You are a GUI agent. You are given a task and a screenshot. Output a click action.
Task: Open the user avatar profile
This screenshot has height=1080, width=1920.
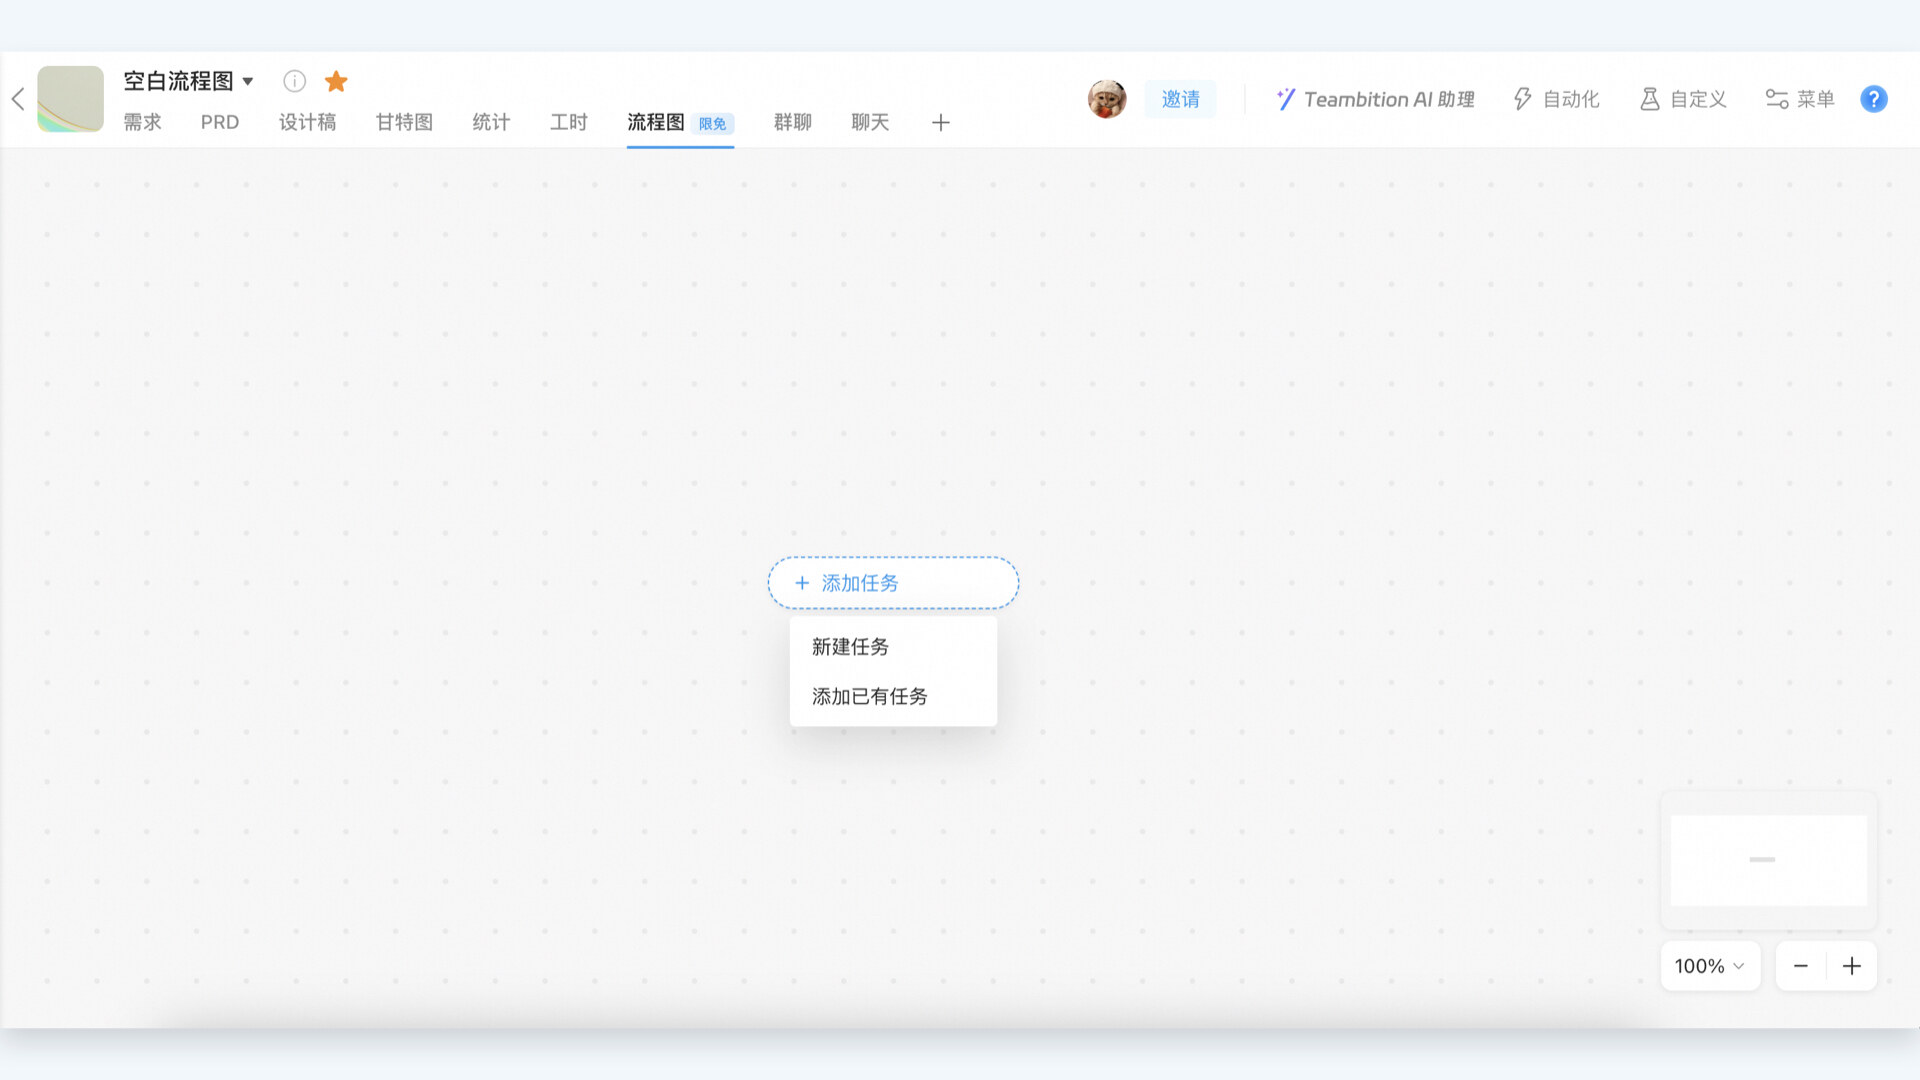pyautogui.click(x=1107, y=99)
